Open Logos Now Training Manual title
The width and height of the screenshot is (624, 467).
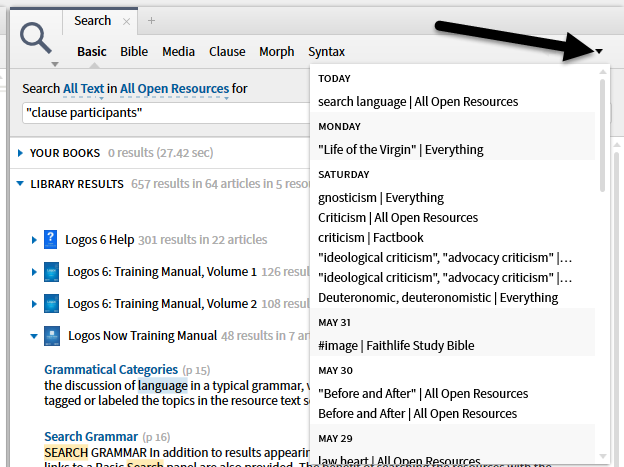click(x=142, y=336)
